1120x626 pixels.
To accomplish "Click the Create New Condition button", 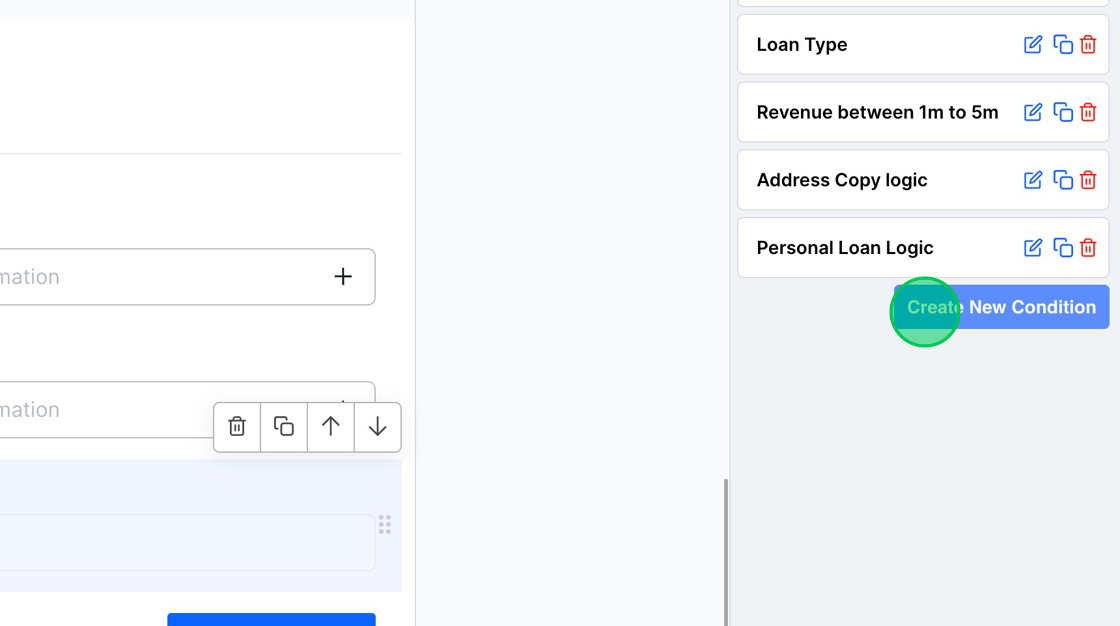I will coord(1001,307).
